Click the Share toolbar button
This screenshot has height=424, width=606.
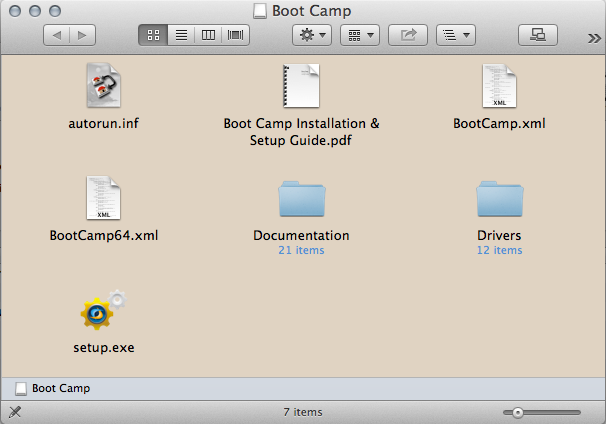point(408,36)
